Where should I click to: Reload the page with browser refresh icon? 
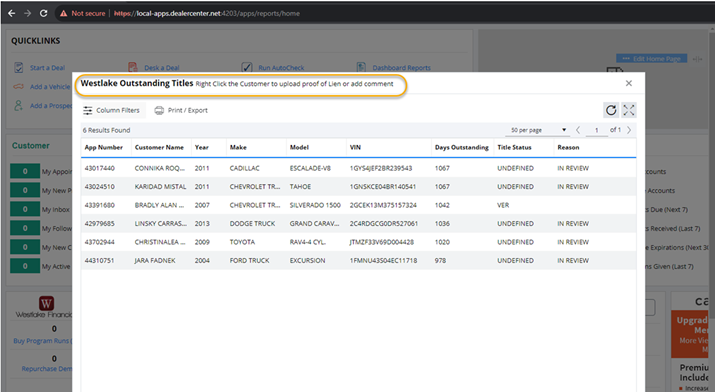point(43,13)
